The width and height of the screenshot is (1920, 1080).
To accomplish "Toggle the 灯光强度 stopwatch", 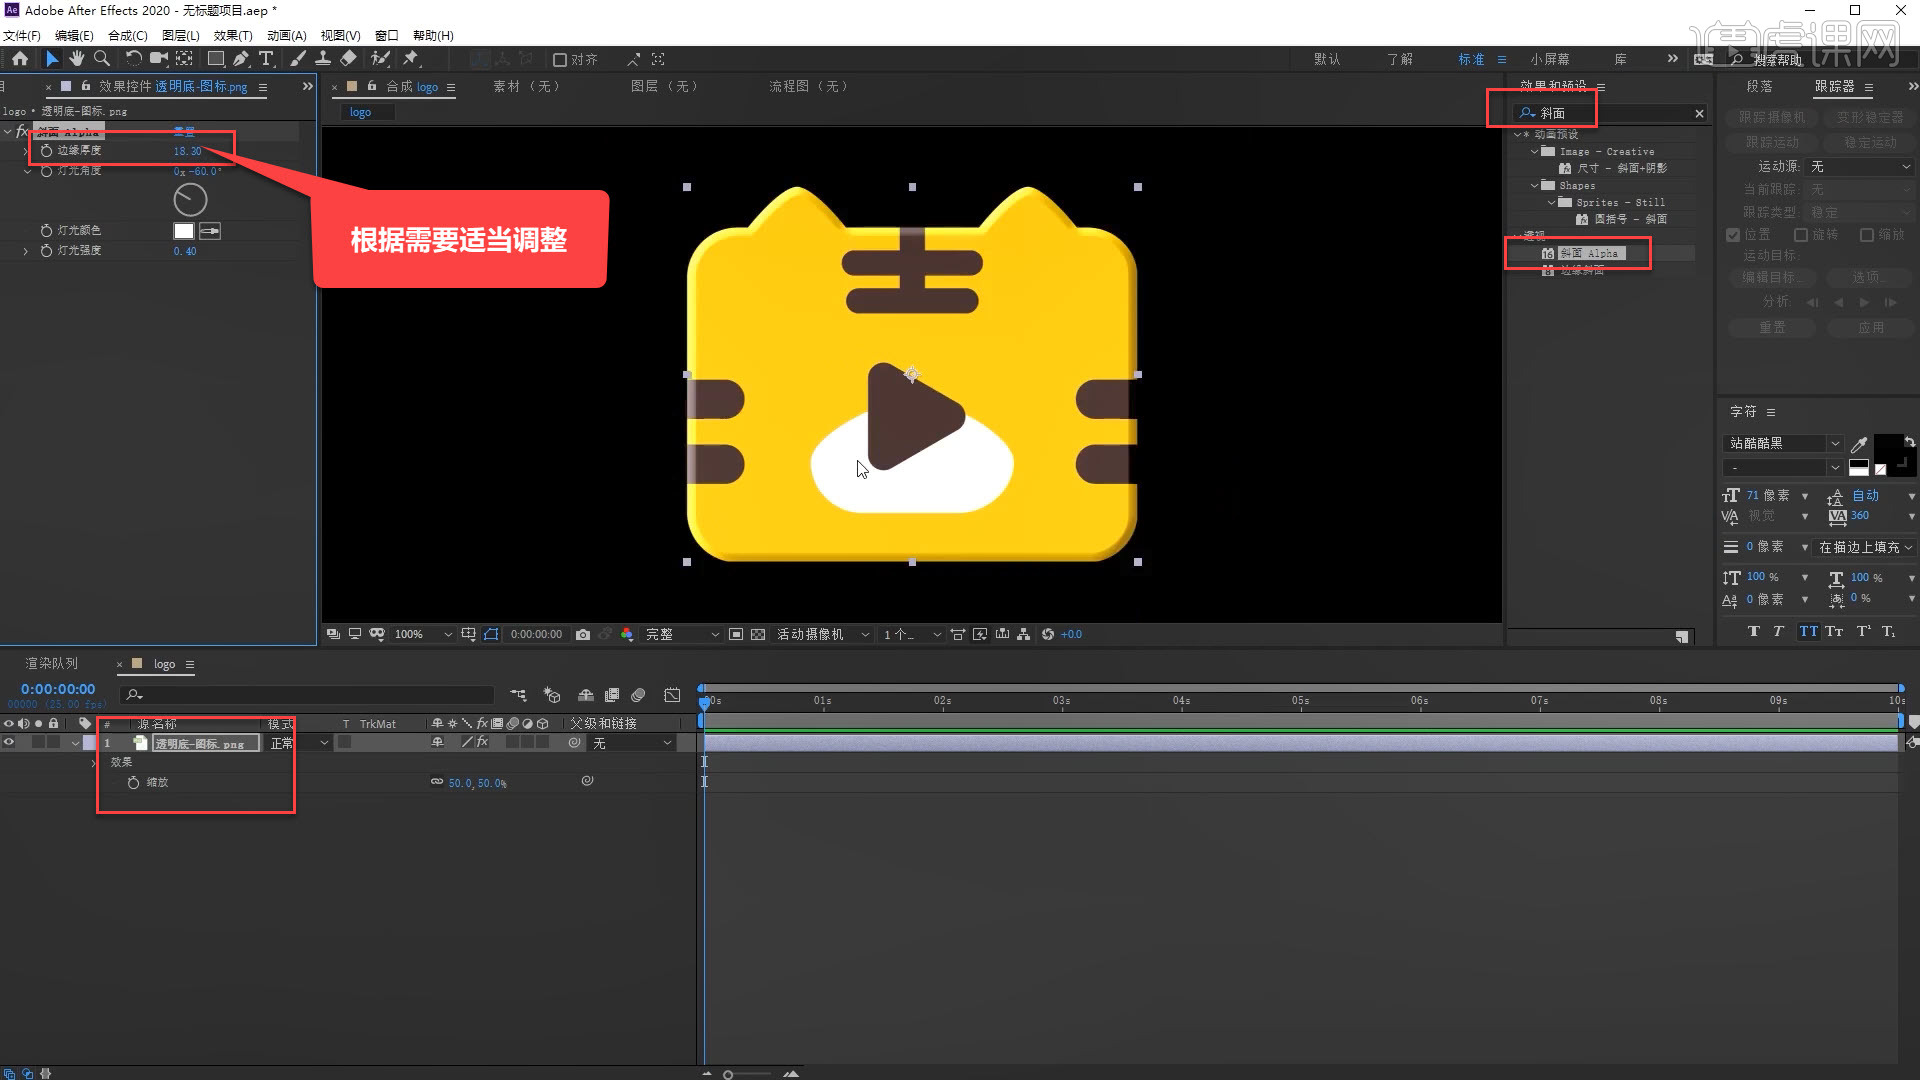I will [46, 251].
